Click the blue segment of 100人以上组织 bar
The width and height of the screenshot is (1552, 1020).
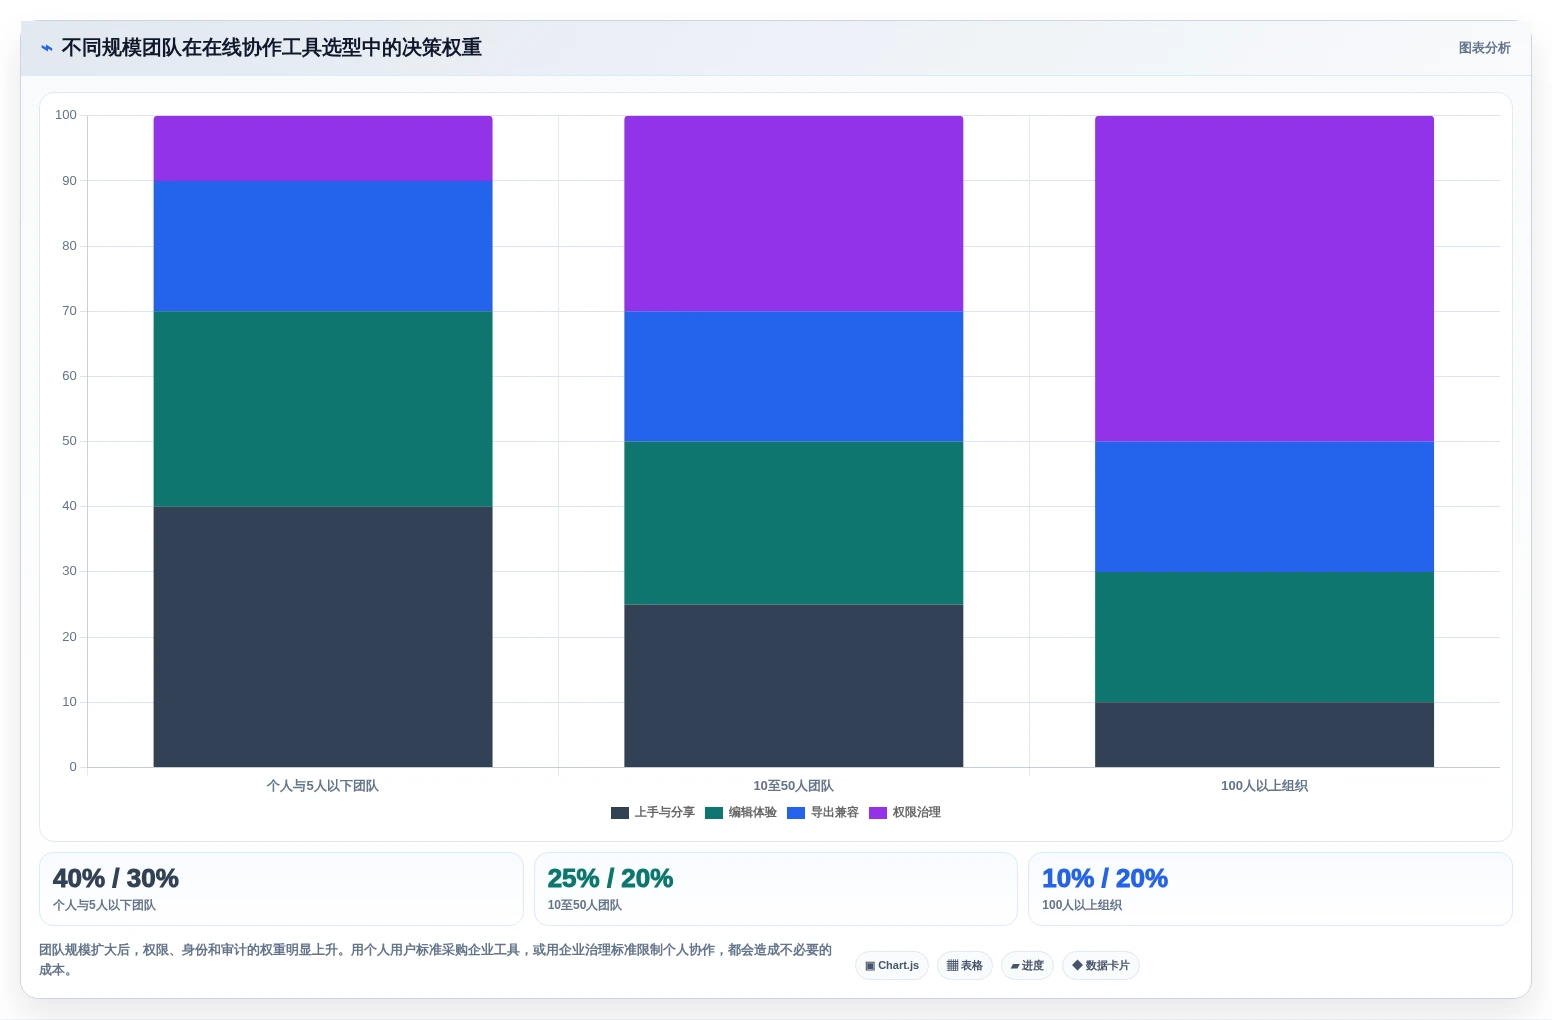point(1265,507)
